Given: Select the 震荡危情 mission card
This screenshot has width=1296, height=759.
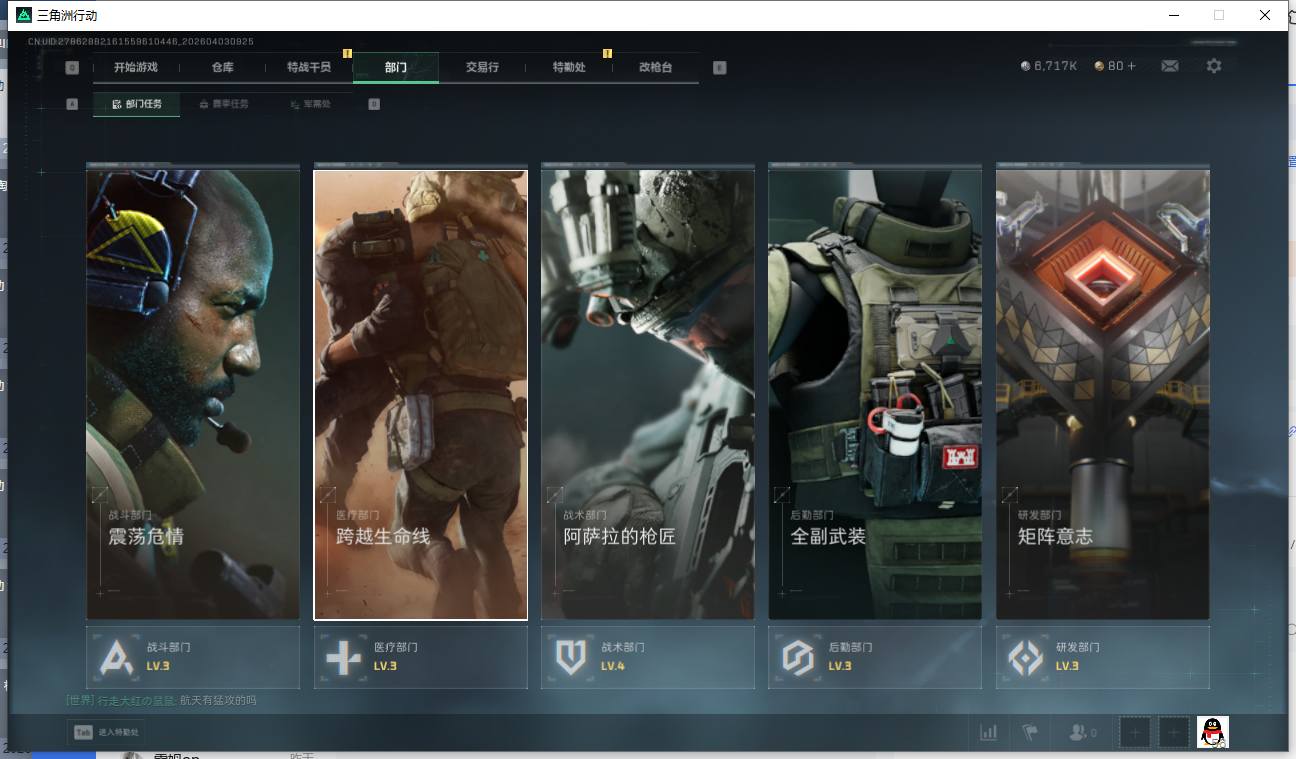Looking at the screenshot, I should pyautogui.click(x=193, y=394).
